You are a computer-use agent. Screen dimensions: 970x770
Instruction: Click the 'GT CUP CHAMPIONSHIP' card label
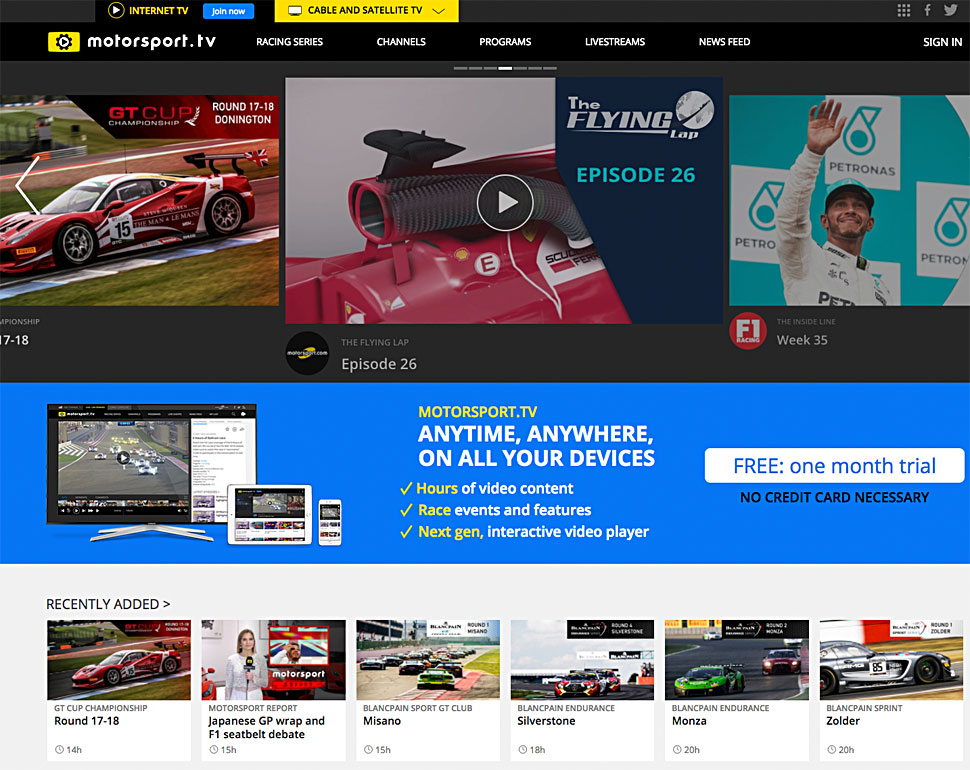[101, 708]
